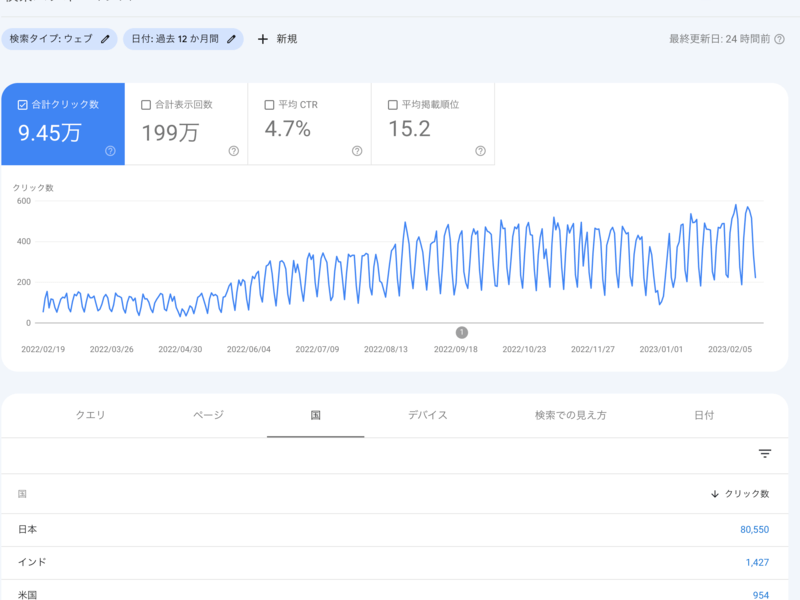Open help icon in 合計表示回数 card
This screenshot has height=600, width=800.
point(233,151)
